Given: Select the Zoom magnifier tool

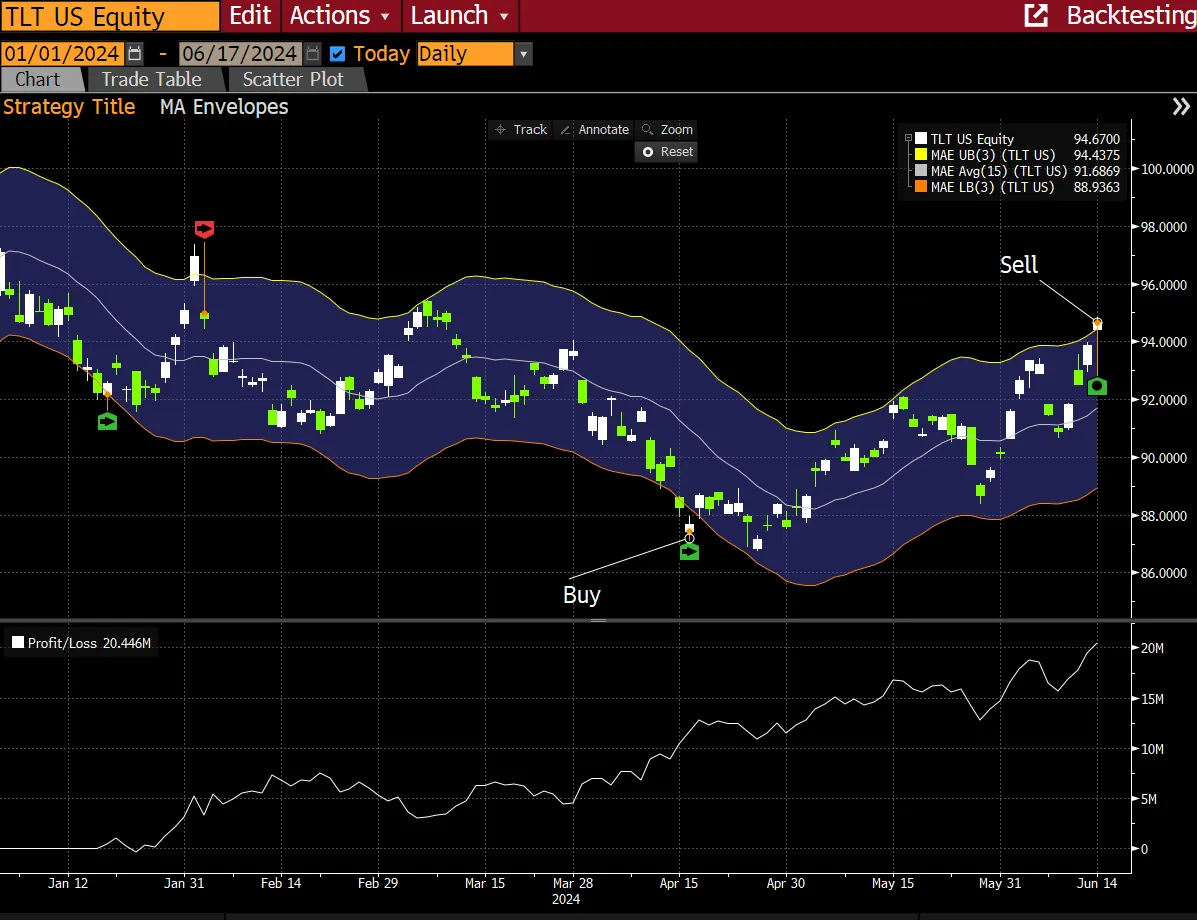Looking at the screenshot, I should pyautogui.click(x=667, y=130).
